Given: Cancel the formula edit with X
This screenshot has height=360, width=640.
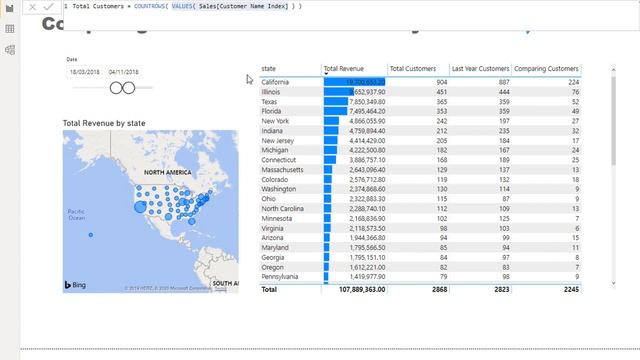Looking at the screenshot, I should [x=33, y=7].
